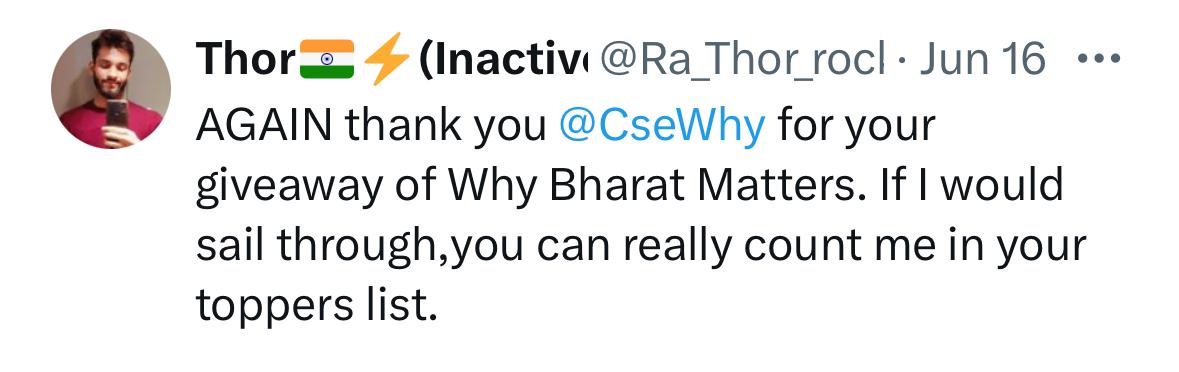1179x372 pixels.
Task: Click the word AGAIN in tweet
Action: (x=263, y=125)
